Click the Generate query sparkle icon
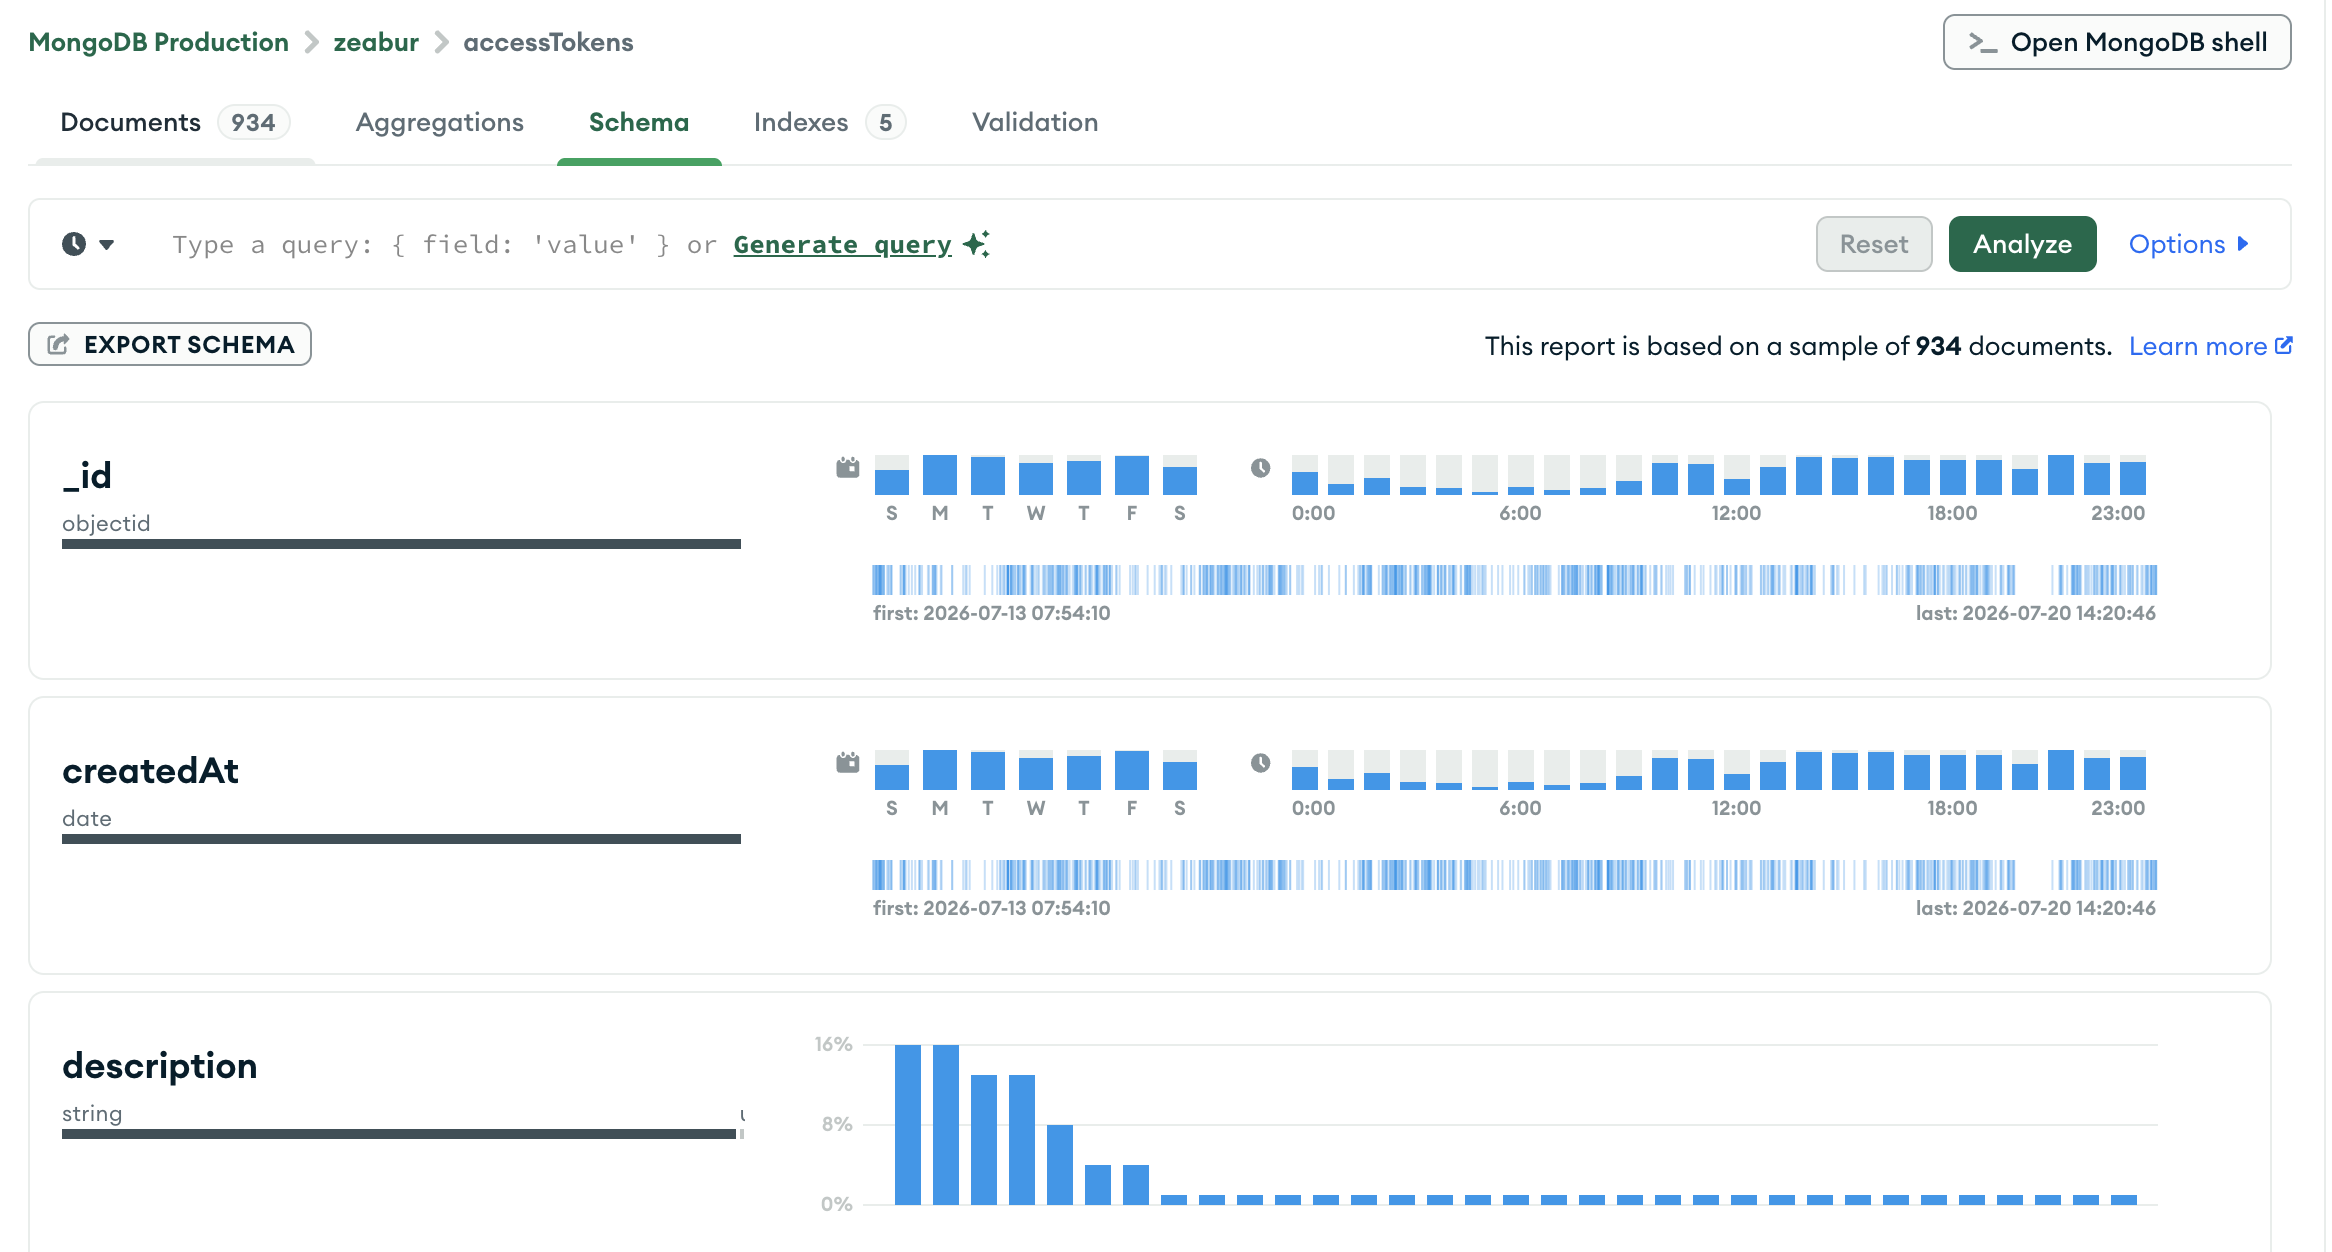2332x1252 pixels. (977, 244)
